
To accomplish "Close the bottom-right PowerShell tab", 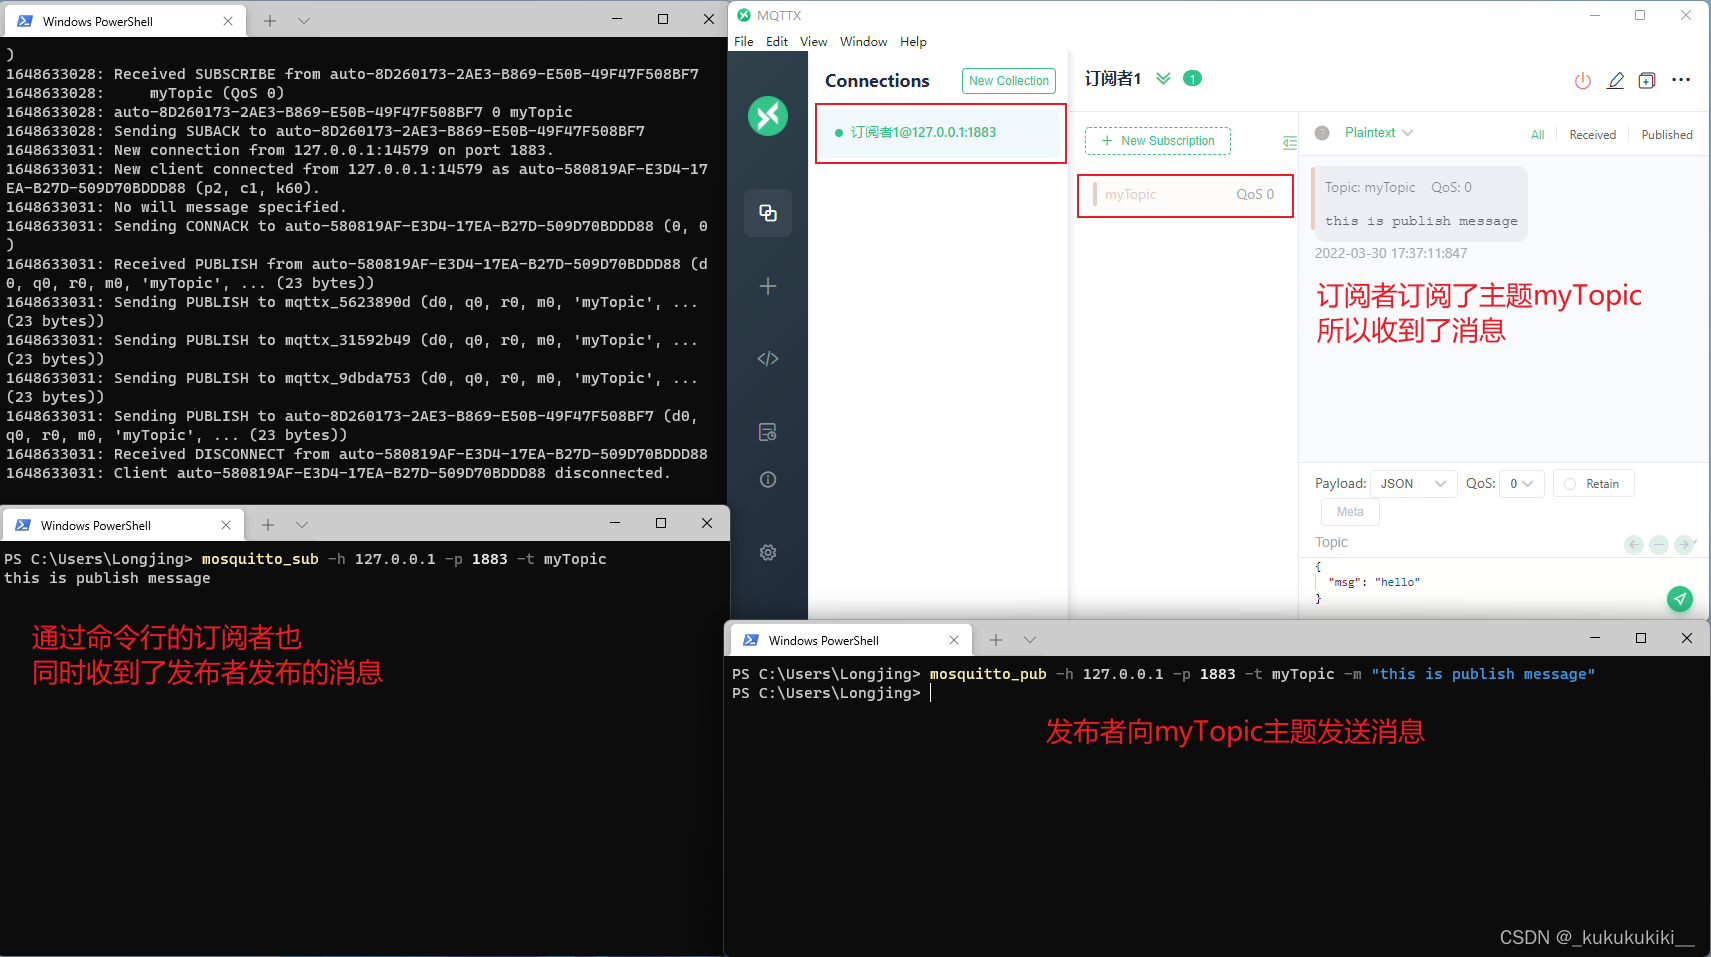I will pyautogui.click(x=954, y=640).
